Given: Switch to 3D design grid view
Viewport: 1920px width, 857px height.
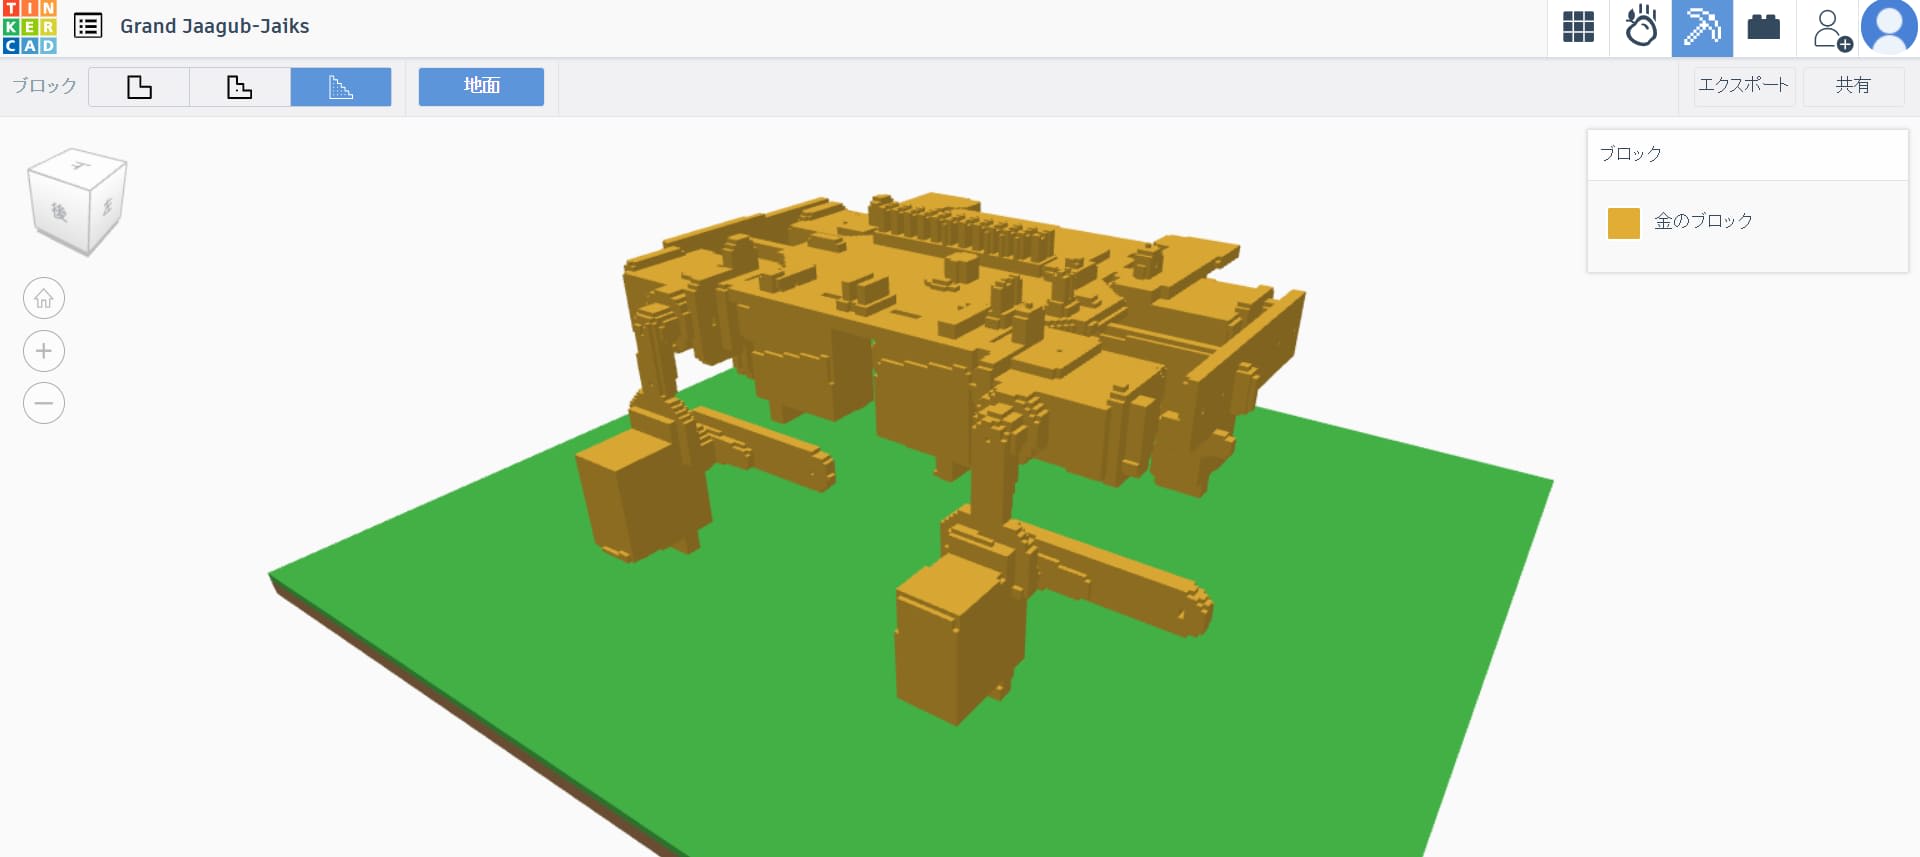Looking at the screenshot, I should coord(1578,27).
